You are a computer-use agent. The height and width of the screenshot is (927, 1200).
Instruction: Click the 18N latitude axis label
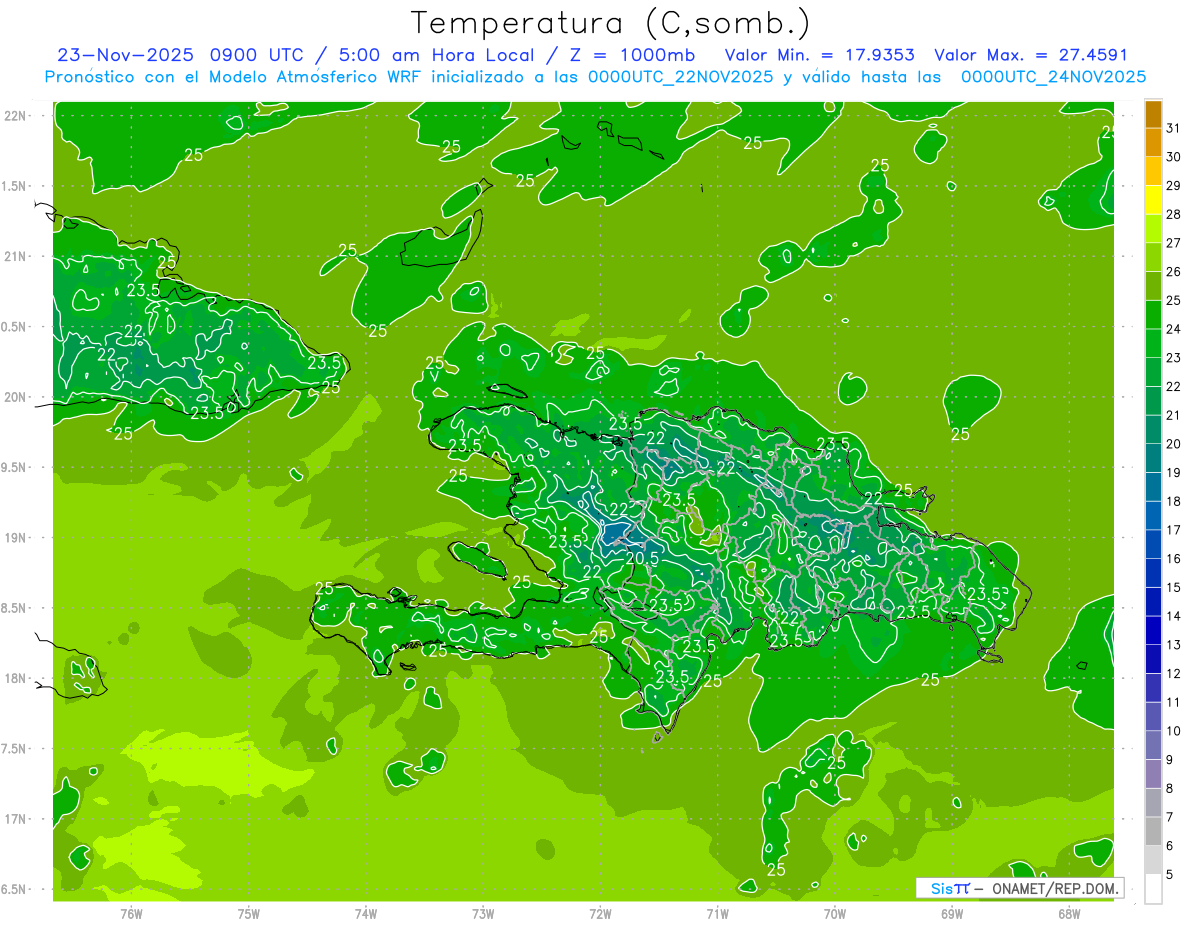tap(14, 679)
